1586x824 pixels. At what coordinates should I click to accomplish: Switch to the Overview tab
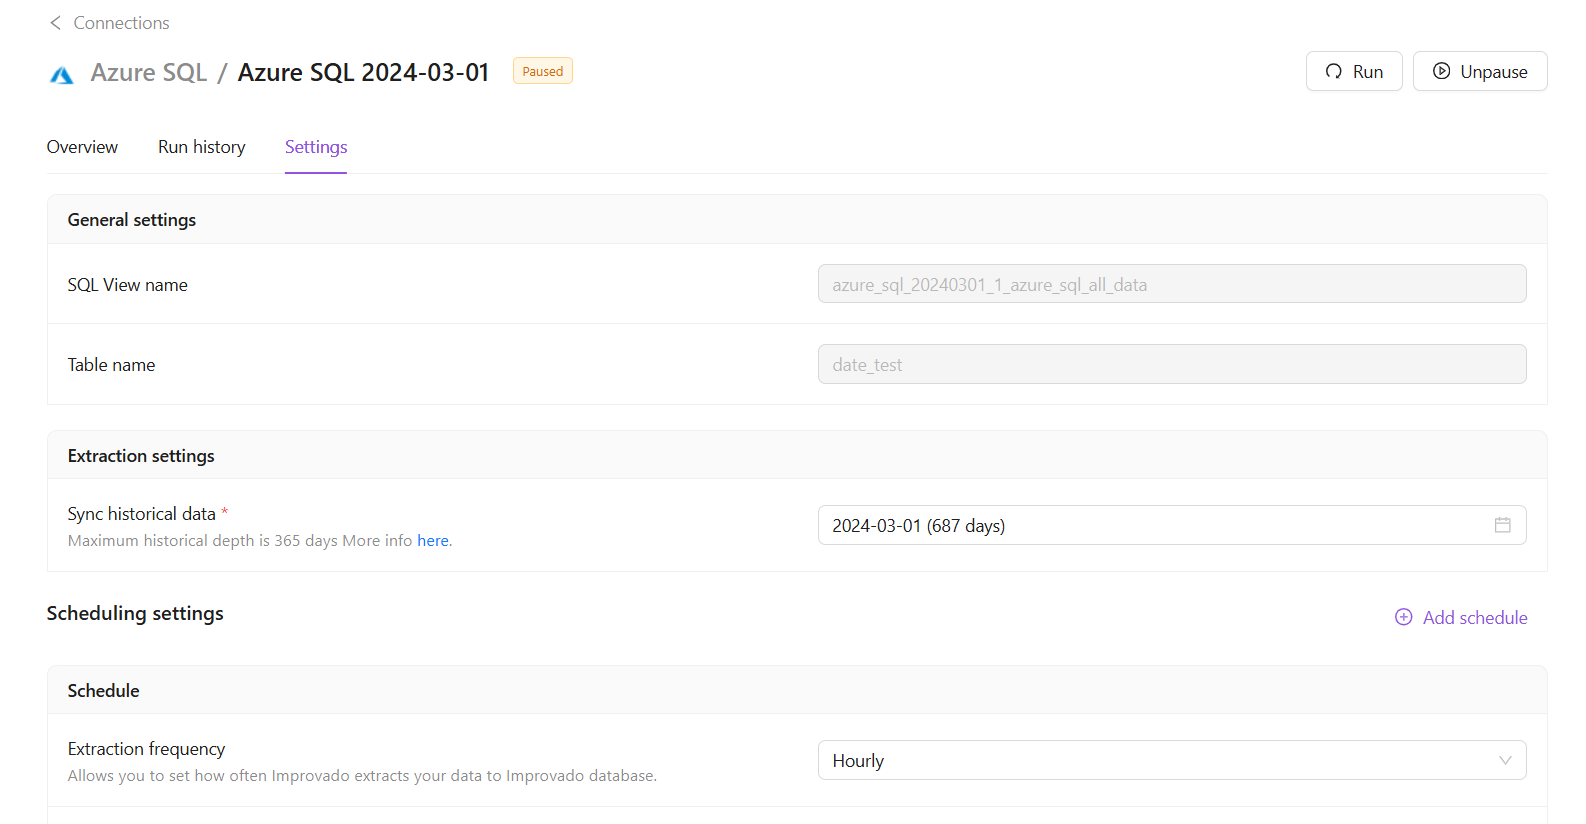coord(82,147)
